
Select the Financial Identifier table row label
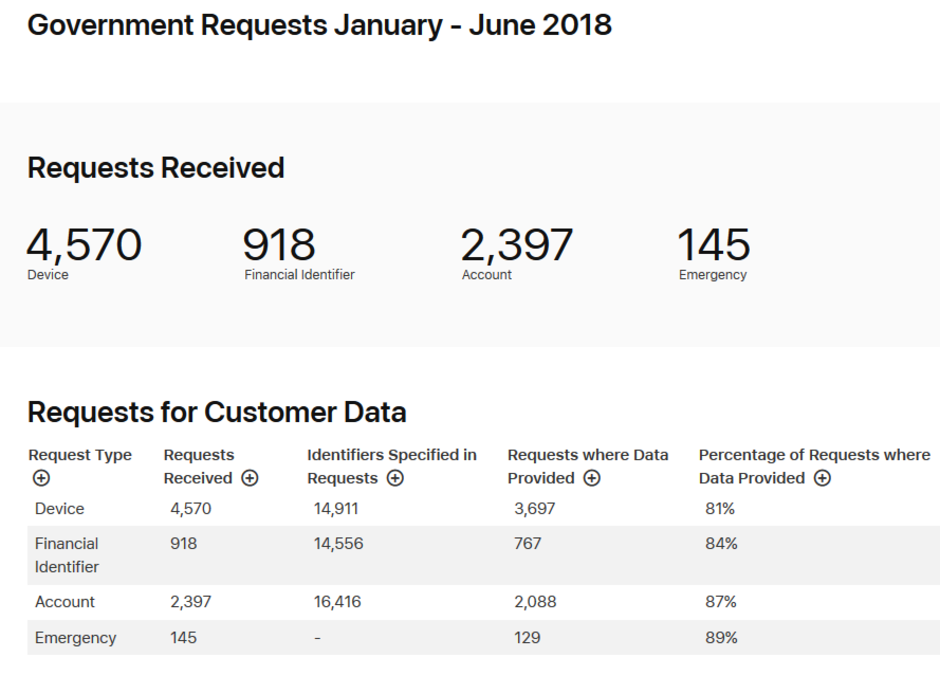coord(67,555)
